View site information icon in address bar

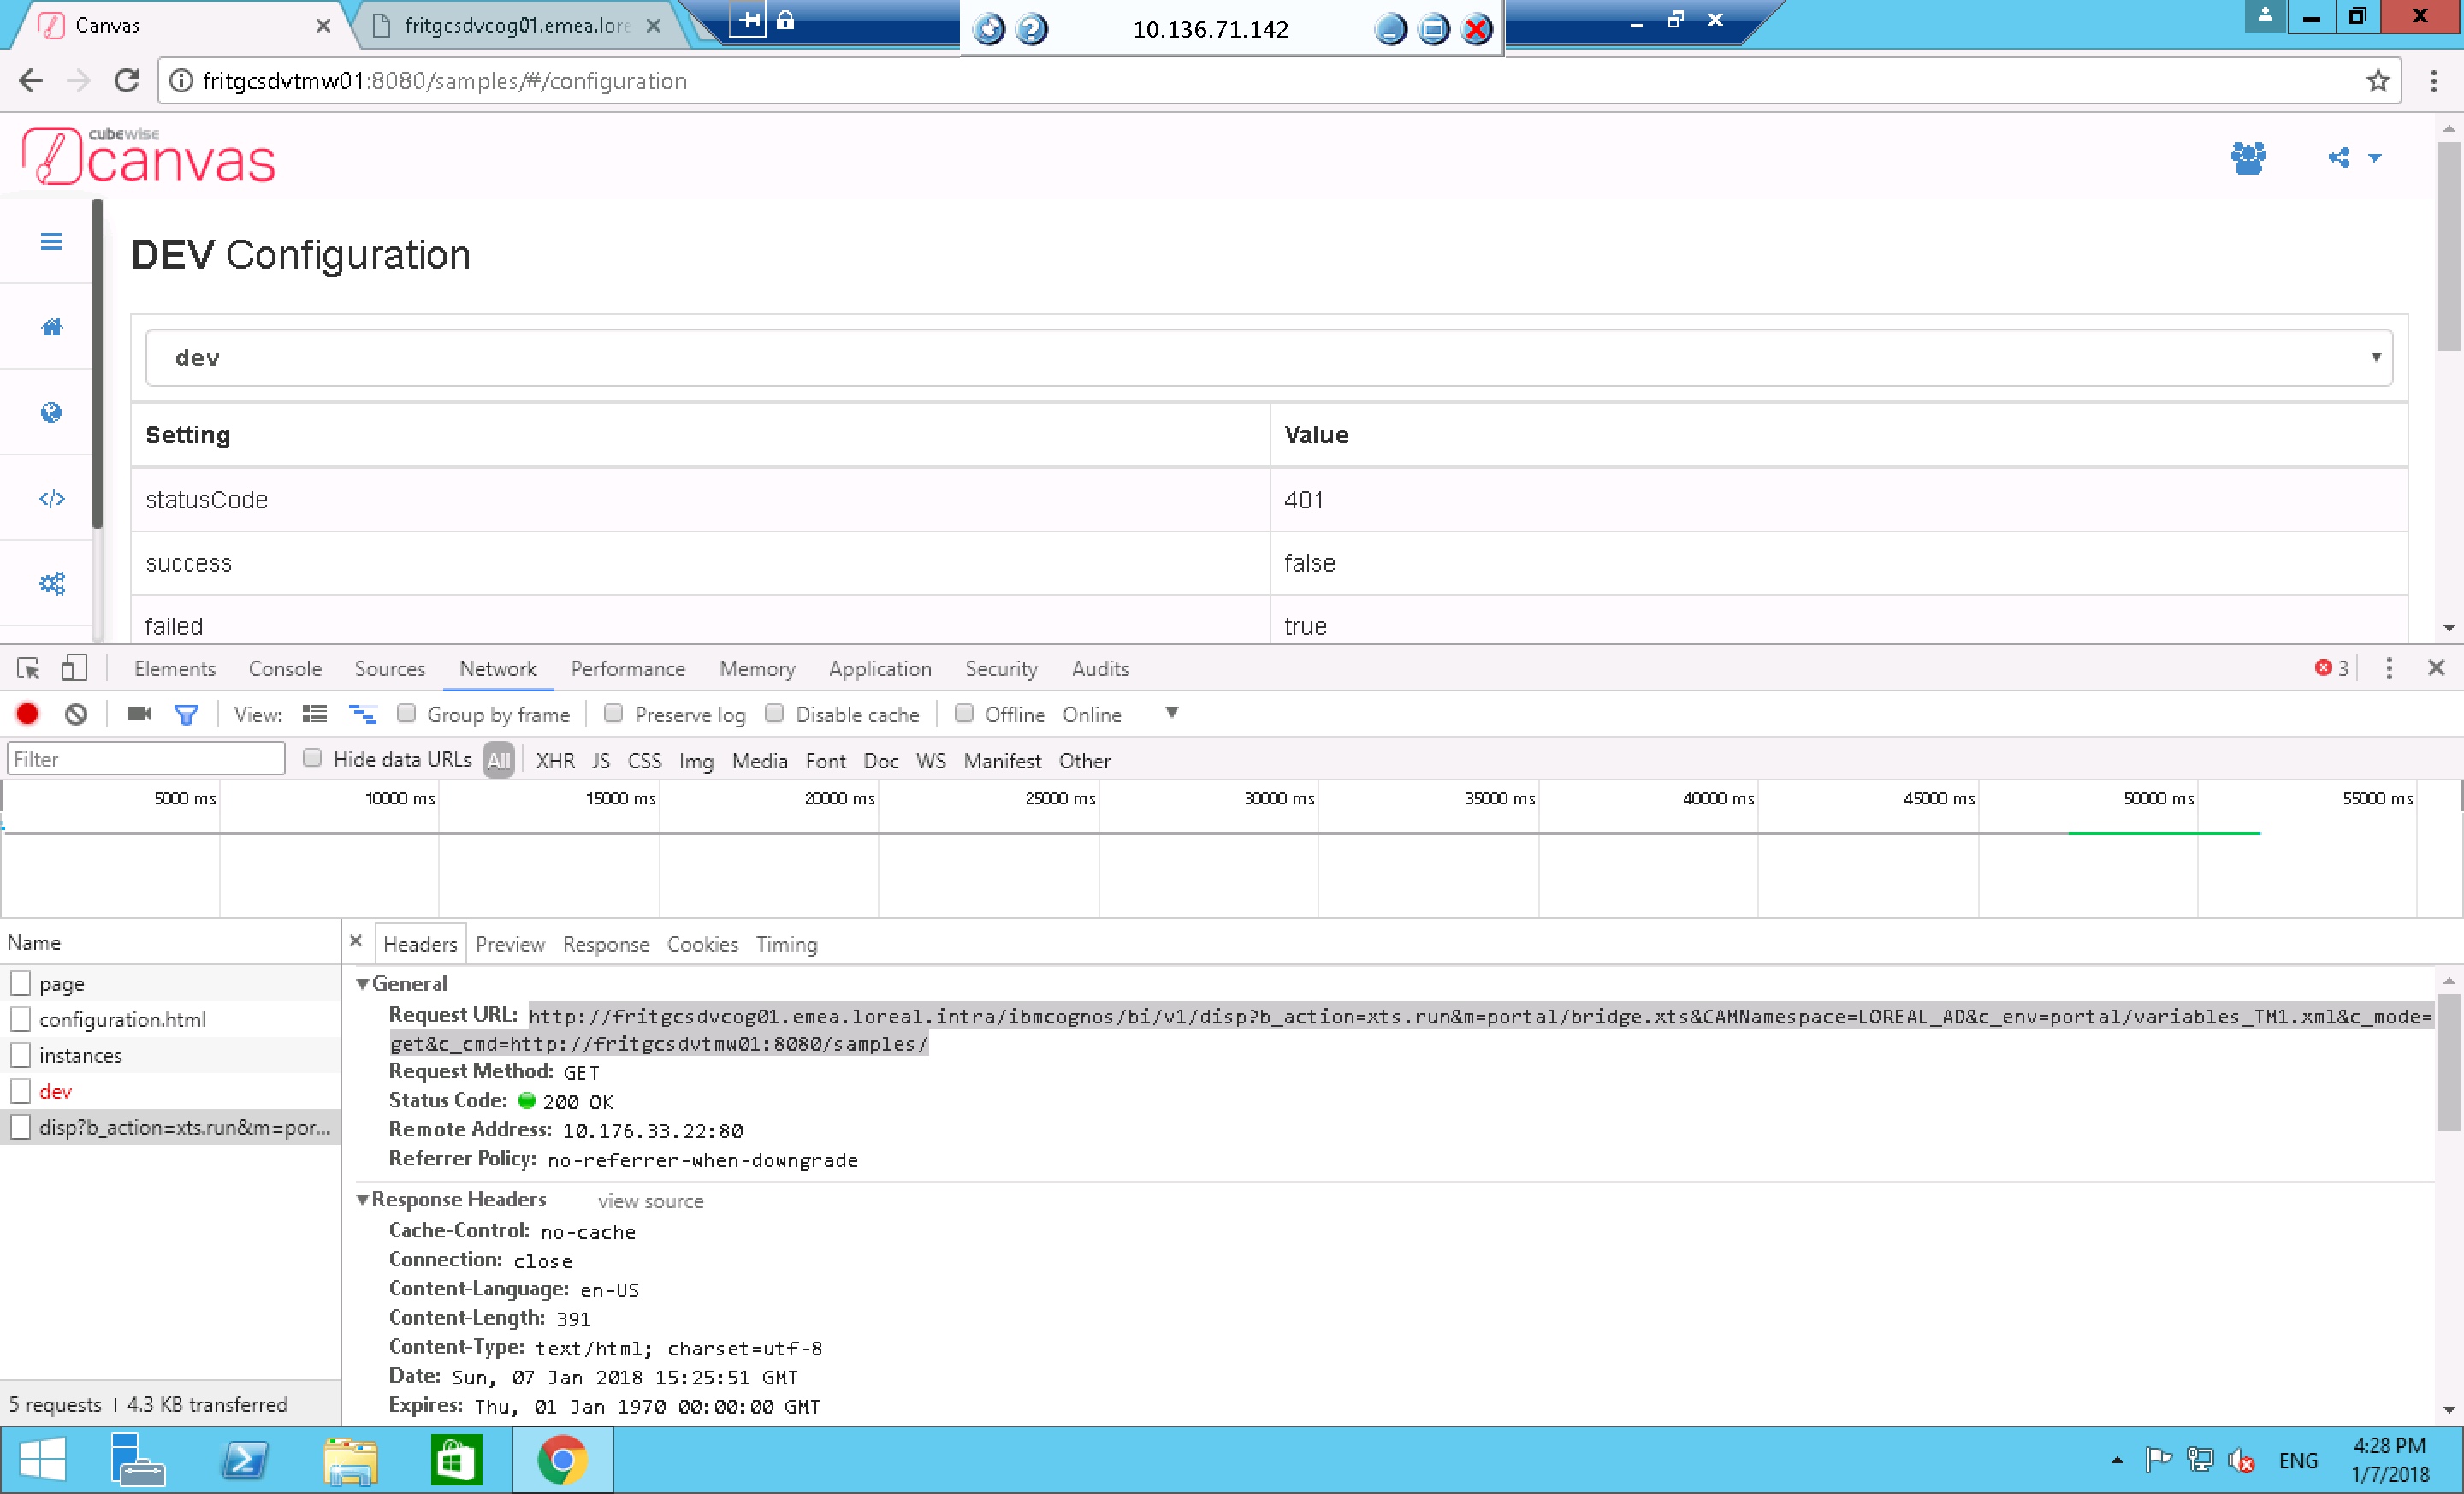(181, 80)
